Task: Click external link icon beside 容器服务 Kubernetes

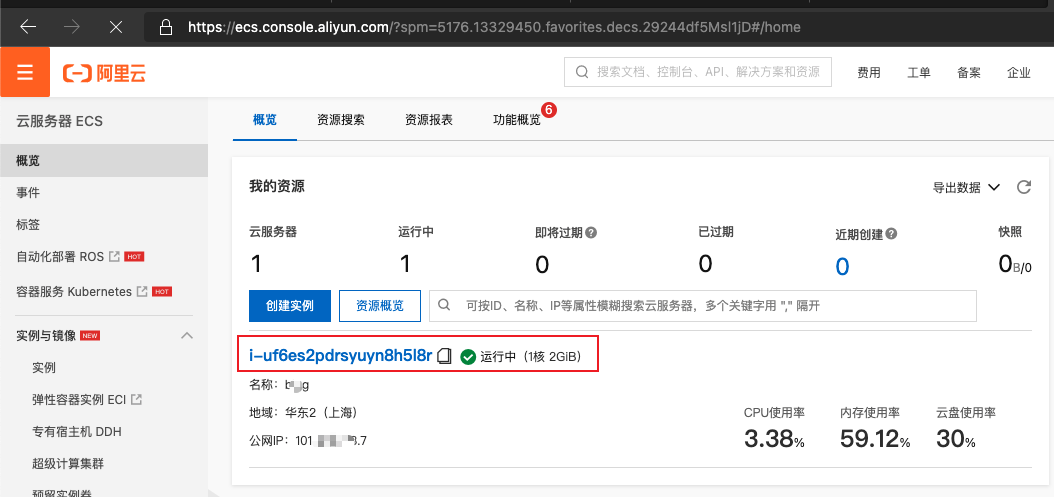Action: click(x=142, y=292)
